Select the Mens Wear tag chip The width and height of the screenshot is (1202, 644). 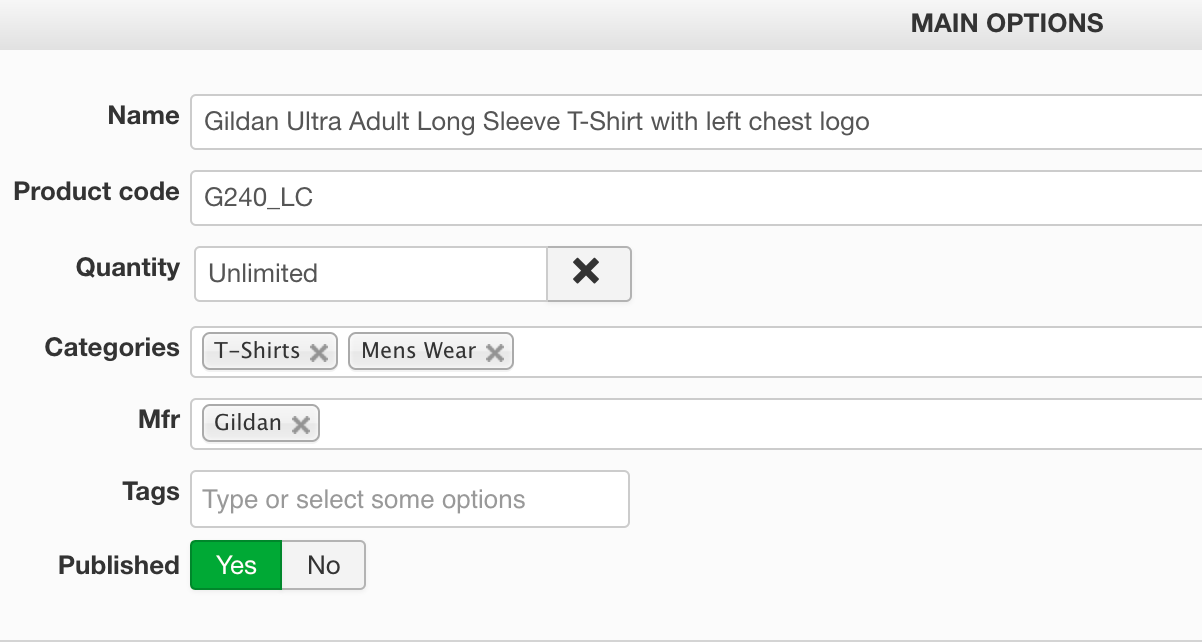pos(418,351)
